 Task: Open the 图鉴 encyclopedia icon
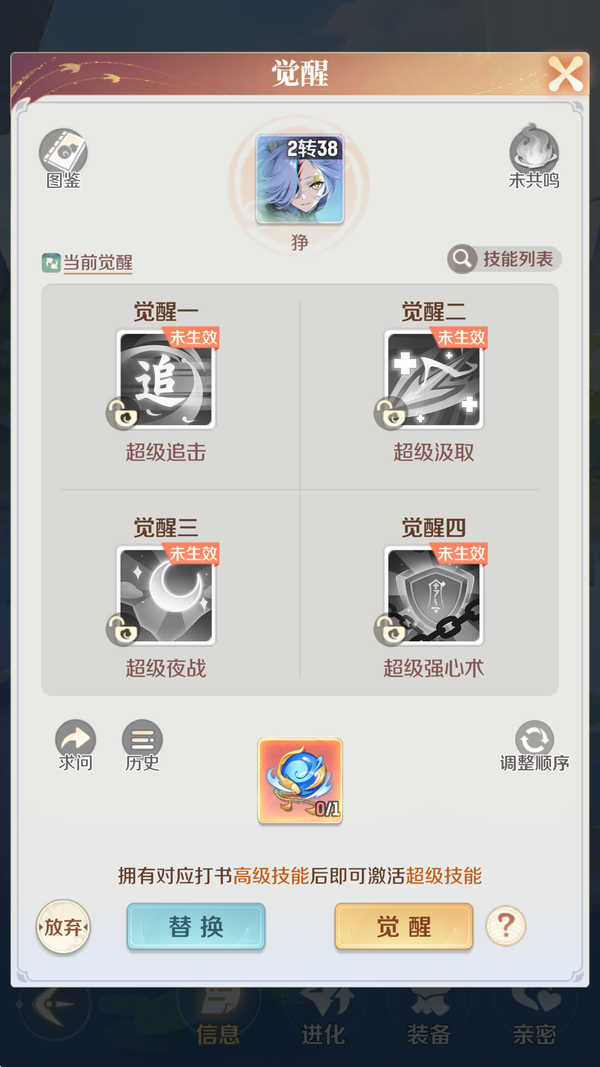coord(63,152)
